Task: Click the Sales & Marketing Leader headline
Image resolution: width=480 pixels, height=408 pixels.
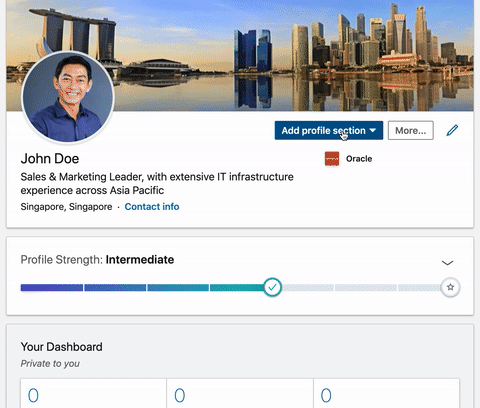Action: pyautogui.click(x=157, y=183)
